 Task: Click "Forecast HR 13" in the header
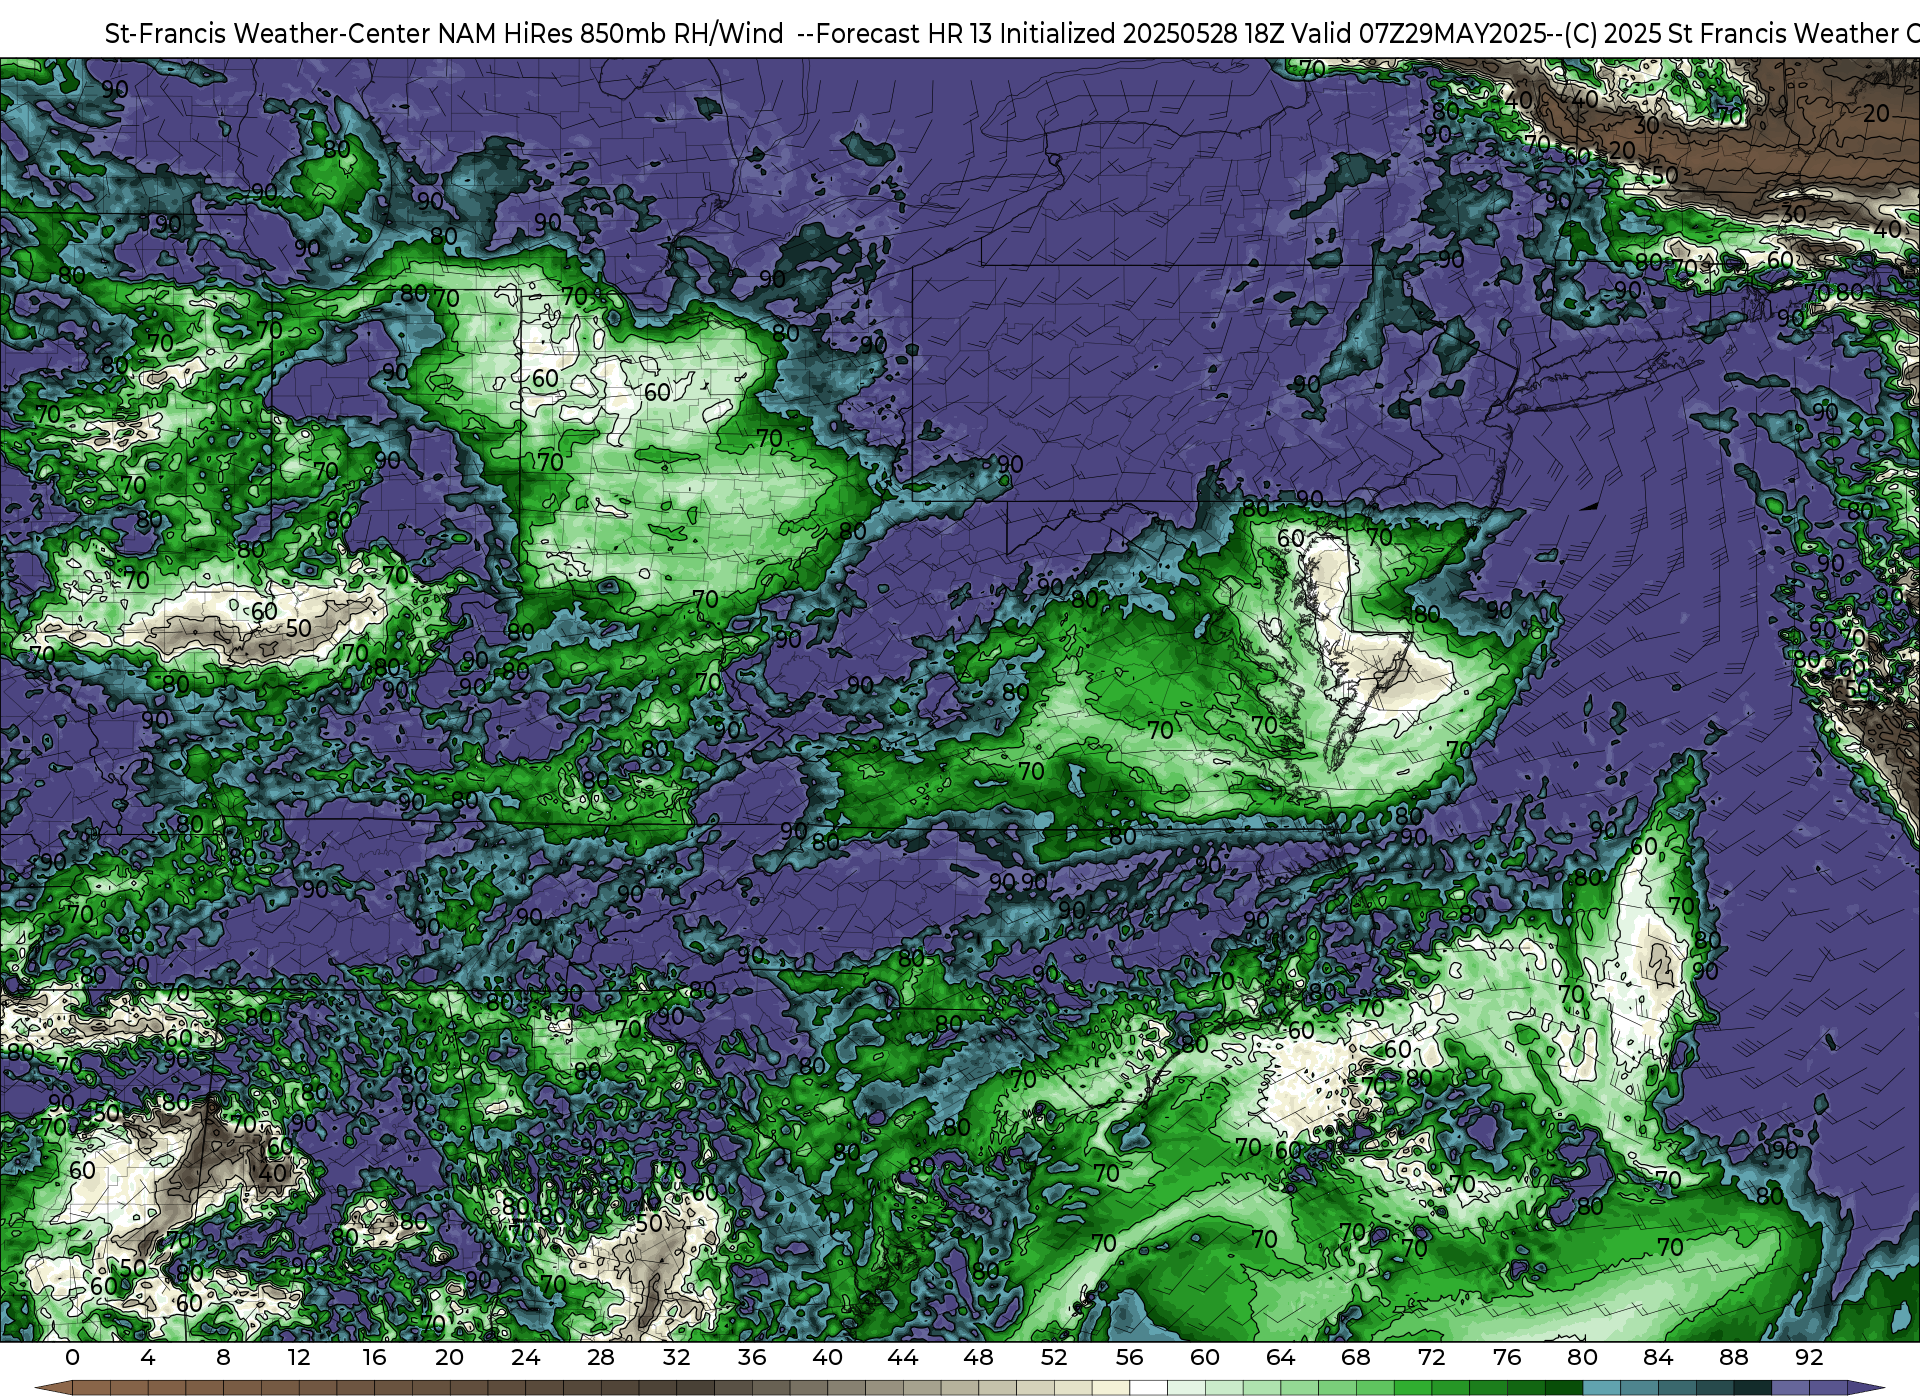pos(905,34)
